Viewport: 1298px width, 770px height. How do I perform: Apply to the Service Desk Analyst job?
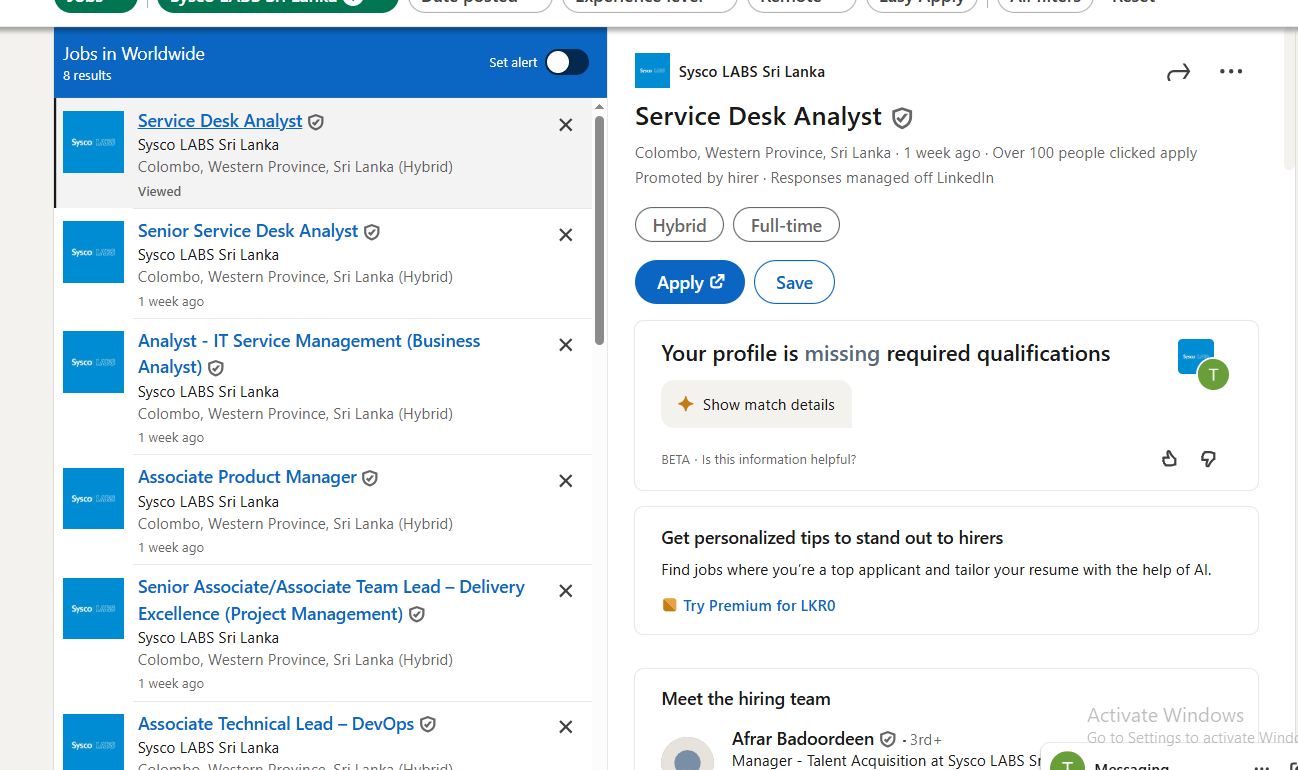(690, 282)
